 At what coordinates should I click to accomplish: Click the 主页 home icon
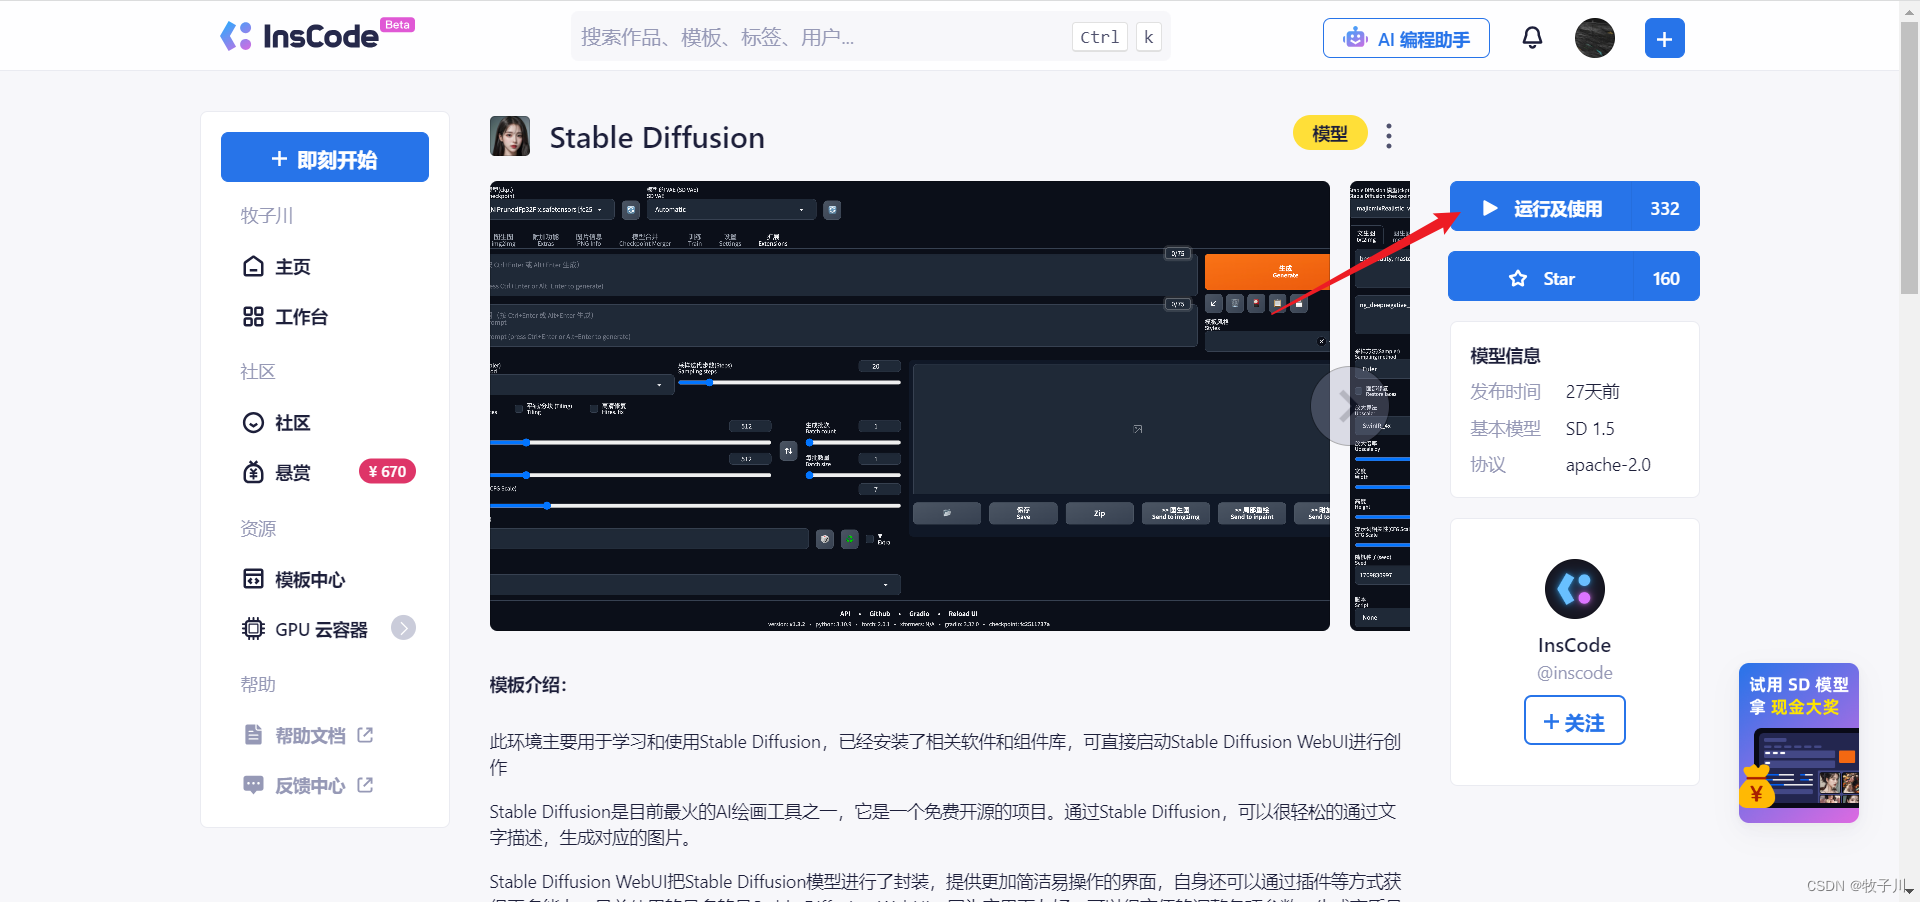(x=253, y=266)
